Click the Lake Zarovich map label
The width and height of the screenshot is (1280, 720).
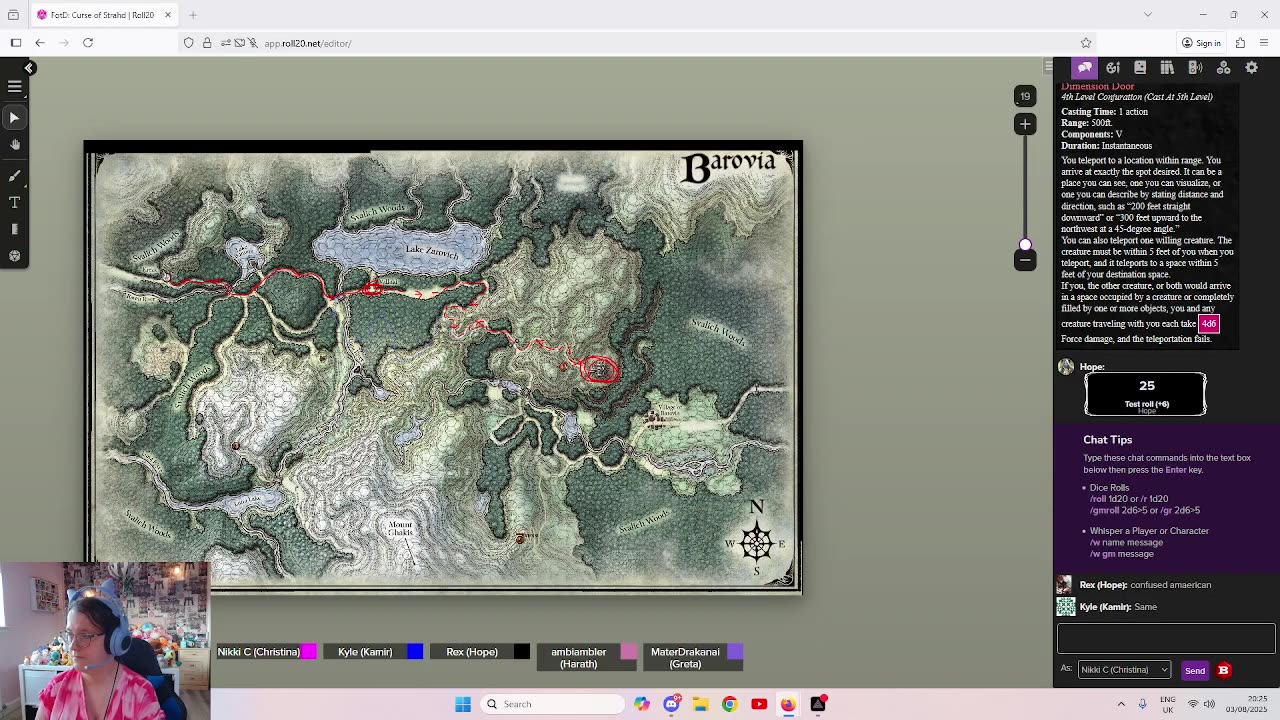tap(432, 251)
